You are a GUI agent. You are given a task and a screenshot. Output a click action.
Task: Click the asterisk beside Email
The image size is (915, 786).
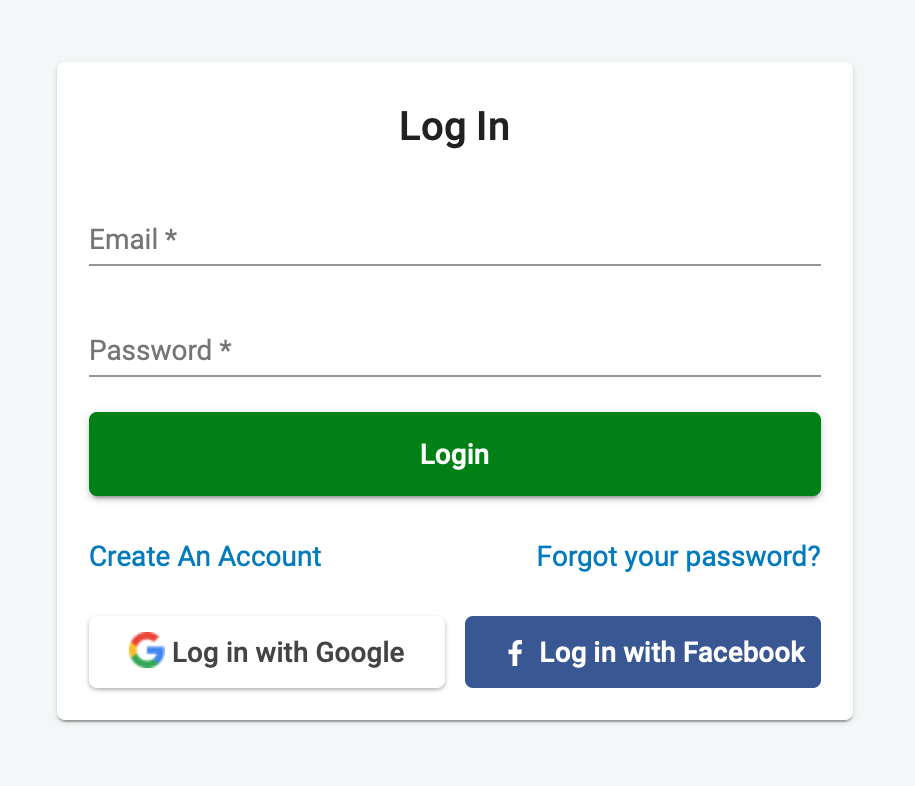coord(171,238)
